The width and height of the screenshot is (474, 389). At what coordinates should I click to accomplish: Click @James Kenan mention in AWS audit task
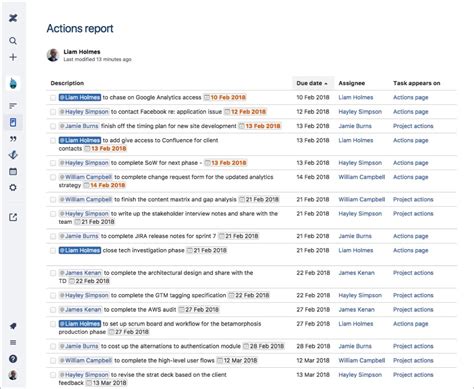pos(80,310)
